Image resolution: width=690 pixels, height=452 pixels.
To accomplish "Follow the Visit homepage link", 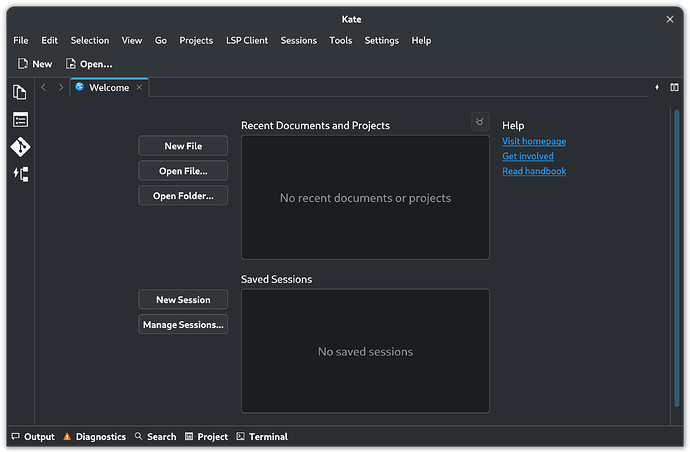I will click(534, 141).
